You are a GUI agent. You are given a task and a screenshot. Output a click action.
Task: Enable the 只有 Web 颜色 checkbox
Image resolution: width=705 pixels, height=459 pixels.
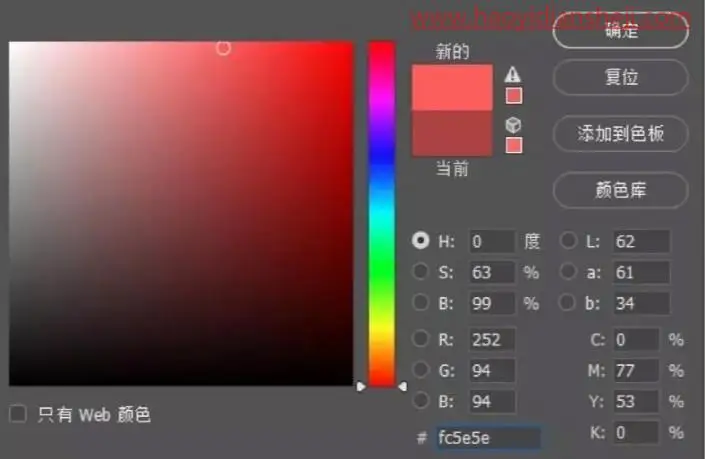point(18,414)
